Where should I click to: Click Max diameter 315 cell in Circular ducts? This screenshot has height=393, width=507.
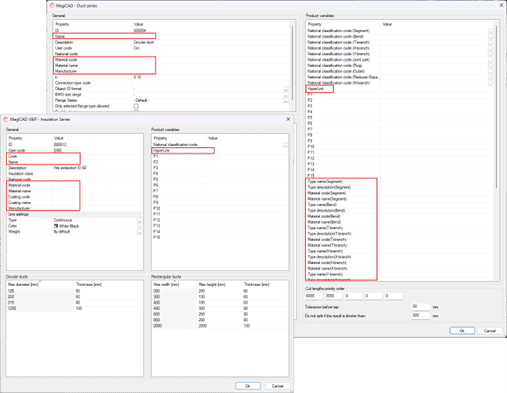(x=40, y=303)
